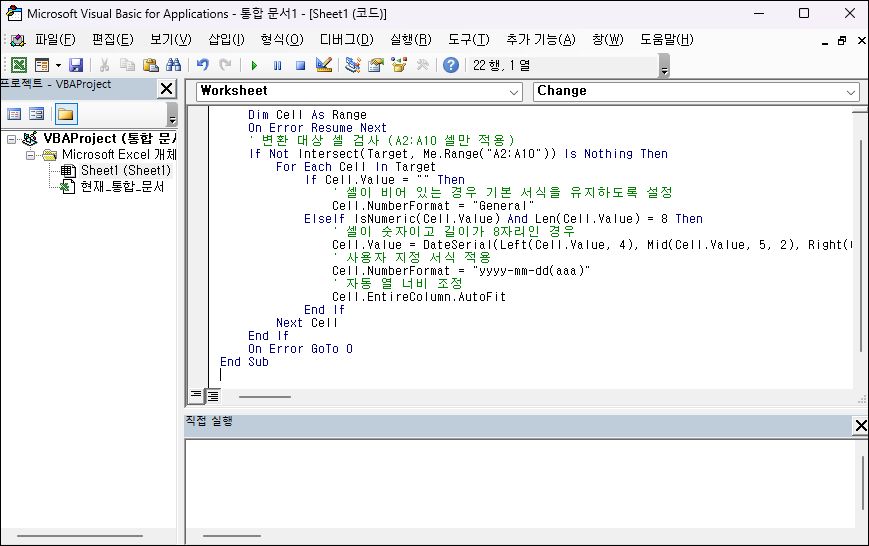Screen dimensions: 869x546
Task: Close the inner code window
Action: click(x=861, y=40)
